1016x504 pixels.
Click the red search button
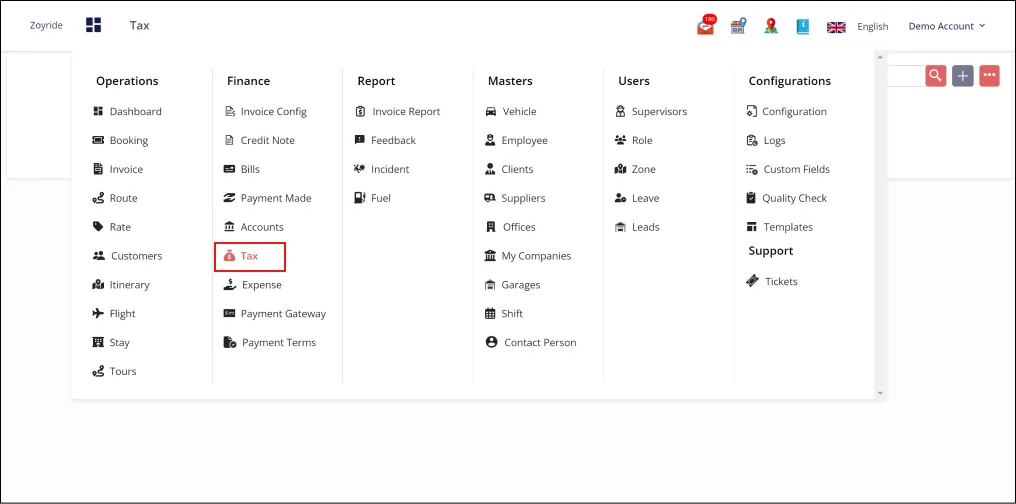point(936,76)
